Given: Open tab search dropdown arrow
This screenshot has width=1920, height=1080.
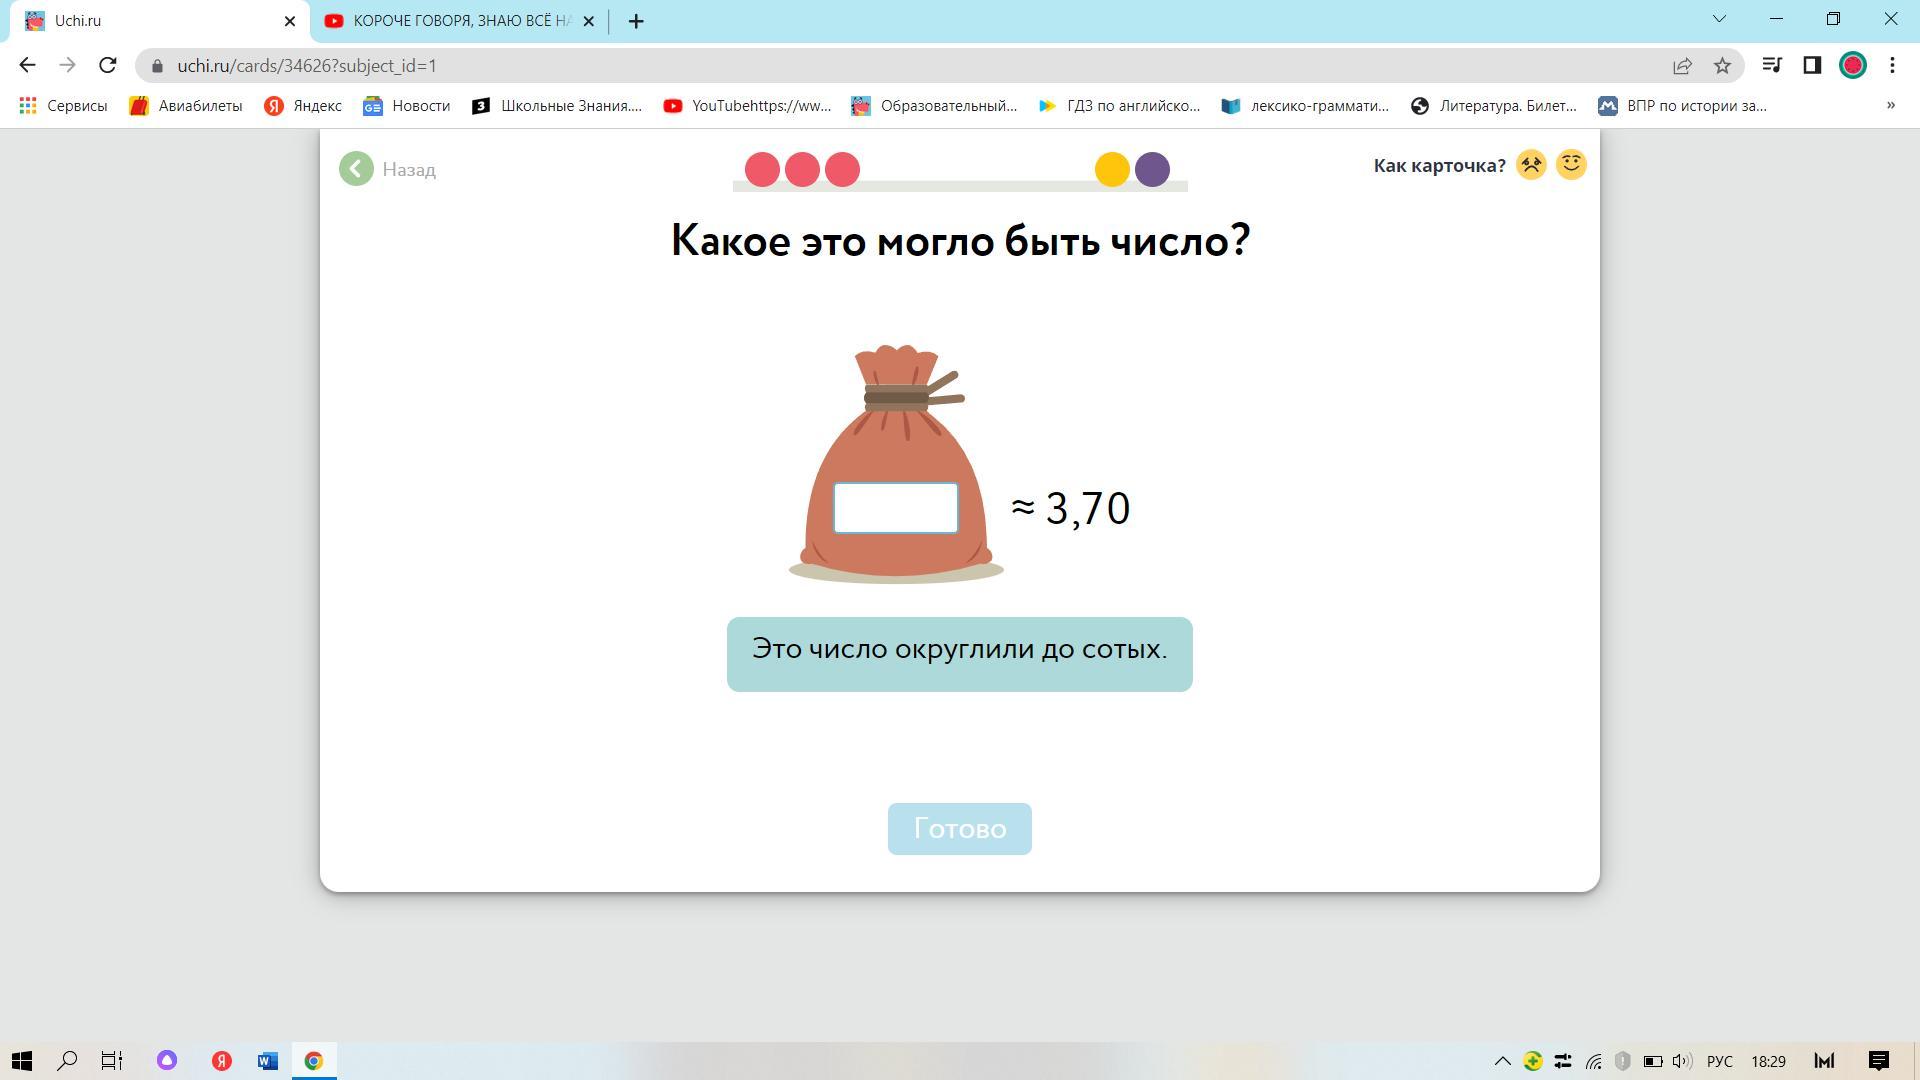Looking at the screenshot, I should tap(1720, 19).
